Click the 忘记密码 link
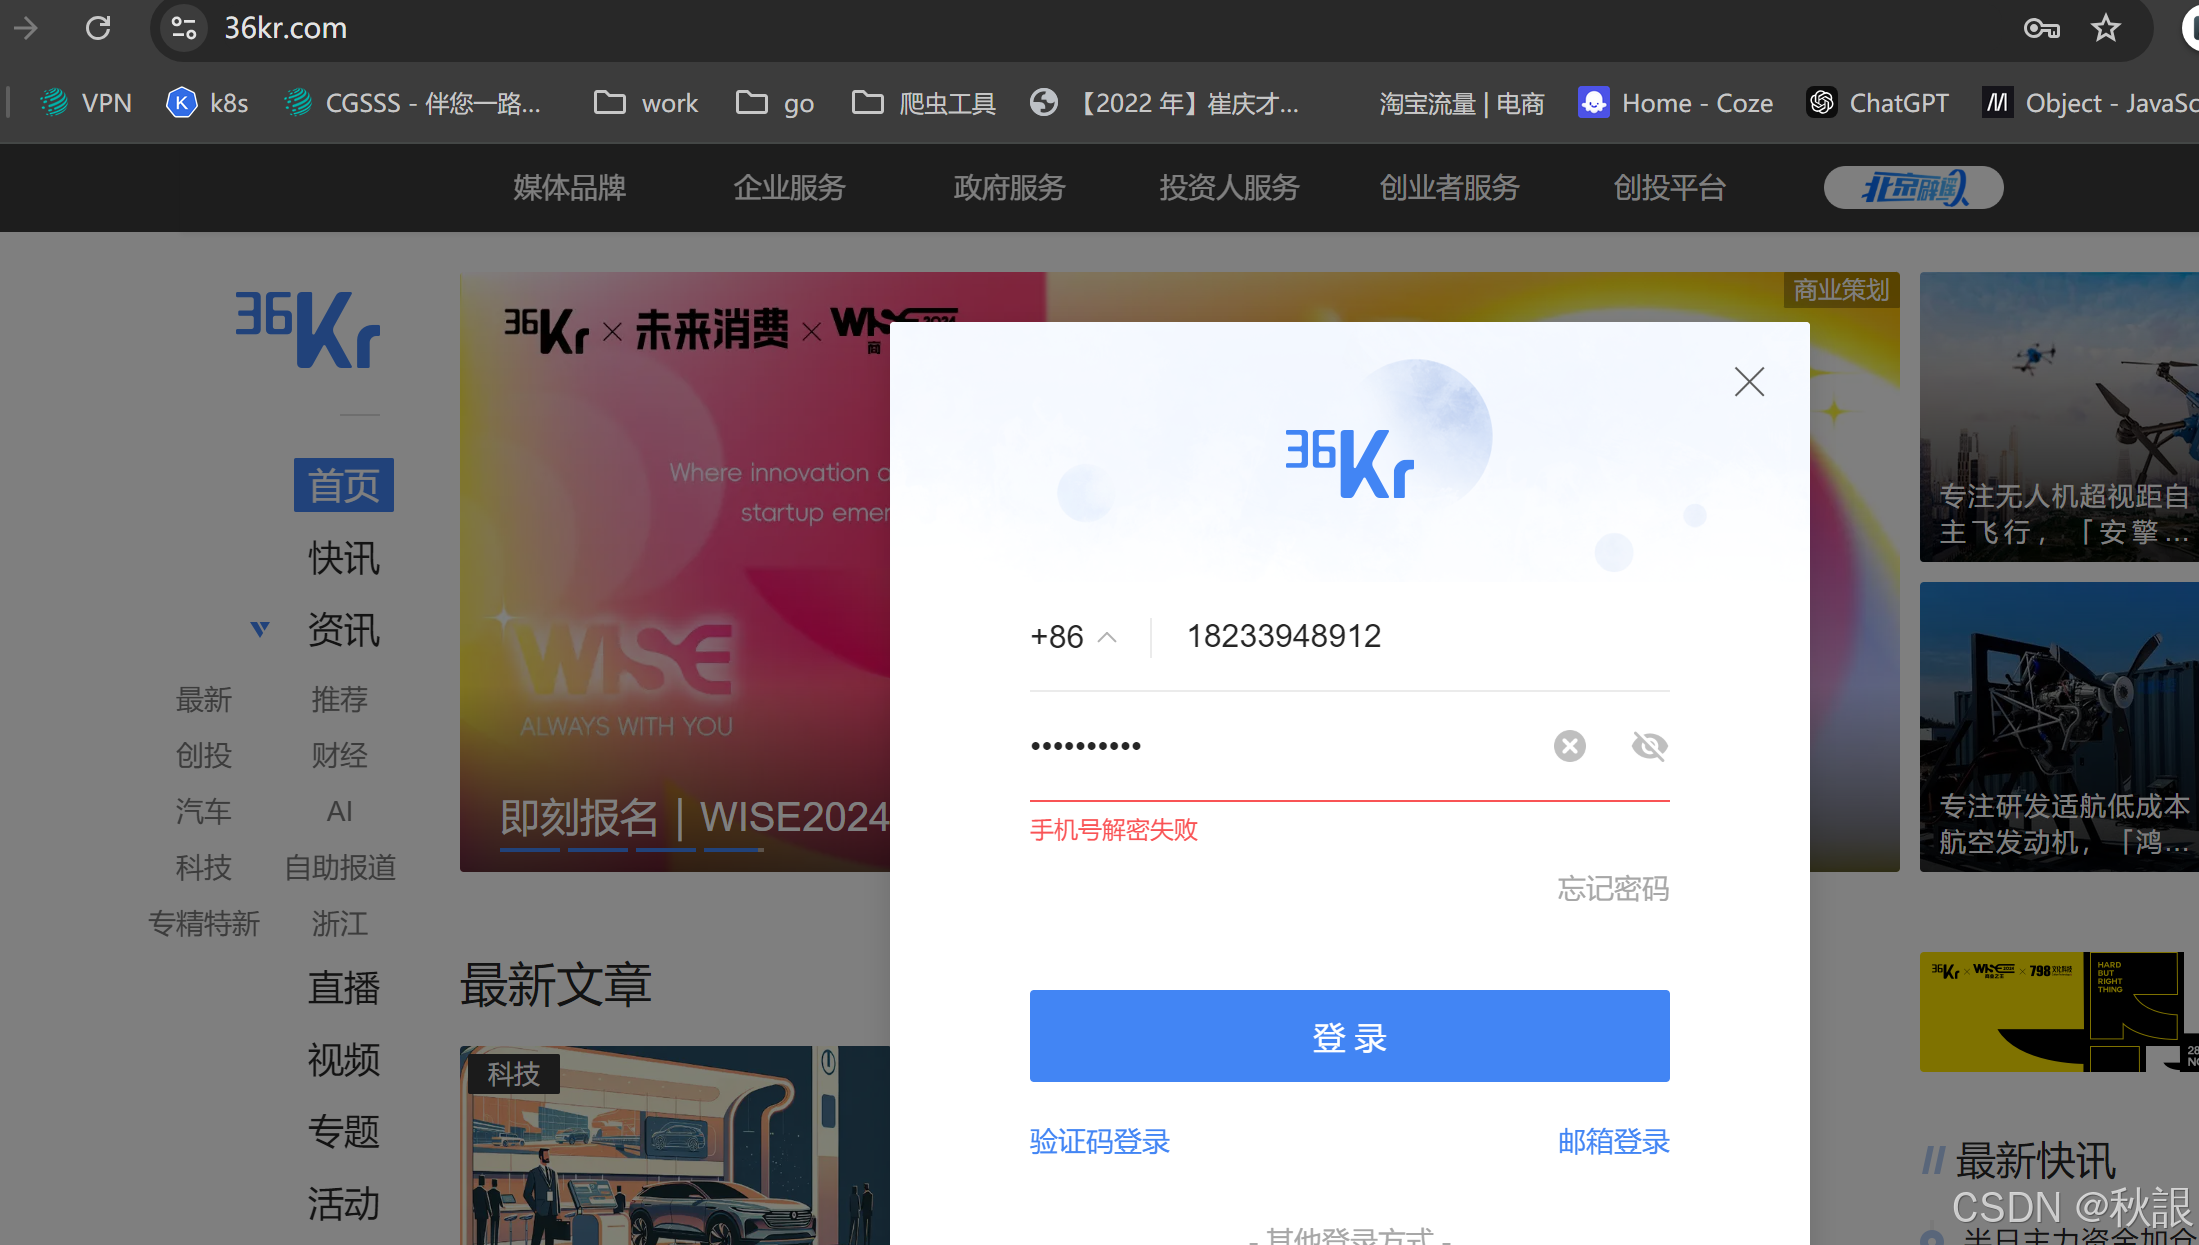Viewport: 2199px width, 1245px height. (x=1613, y=888)
